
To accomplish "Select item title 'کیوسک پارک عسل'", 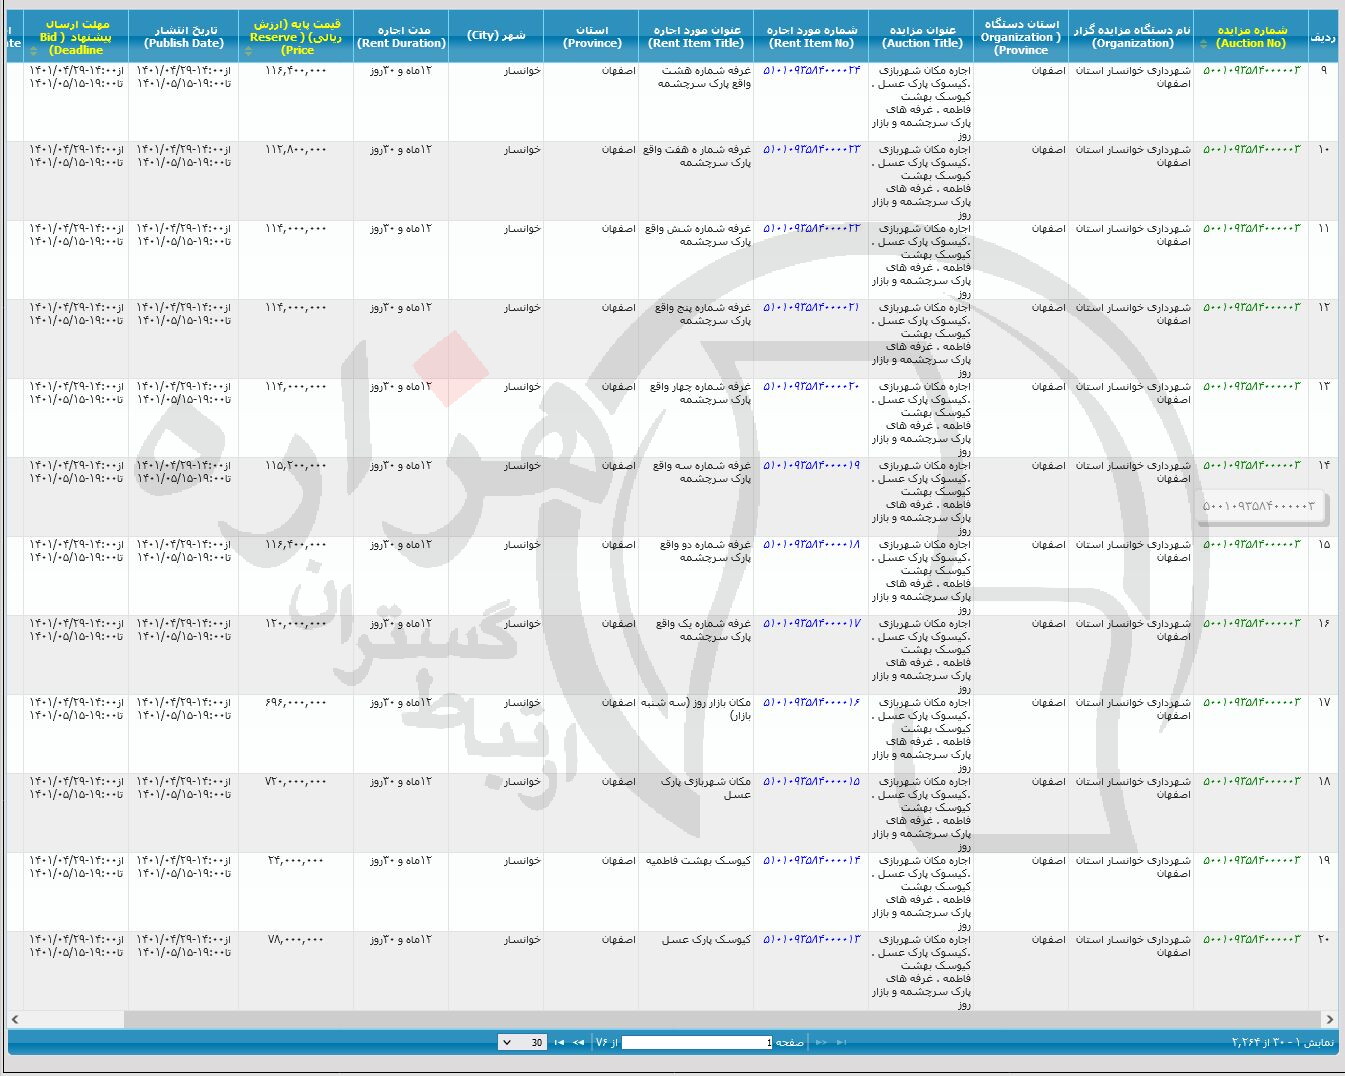I will click(x=706, y=940).
